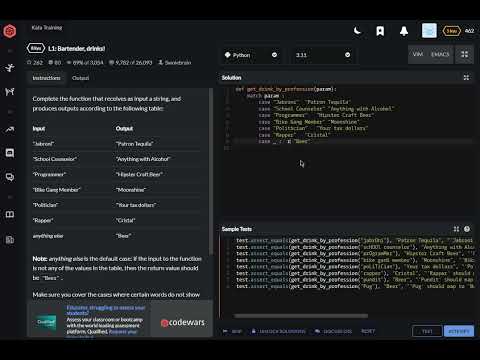Click the Output column header in table
The height and width of the screenshot is (360, 480).
coord(124,129)
